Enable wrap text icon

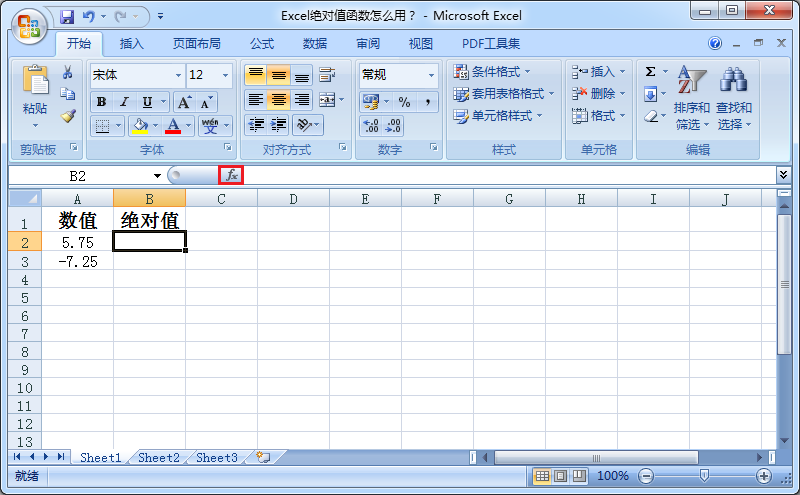click(327, 75)
